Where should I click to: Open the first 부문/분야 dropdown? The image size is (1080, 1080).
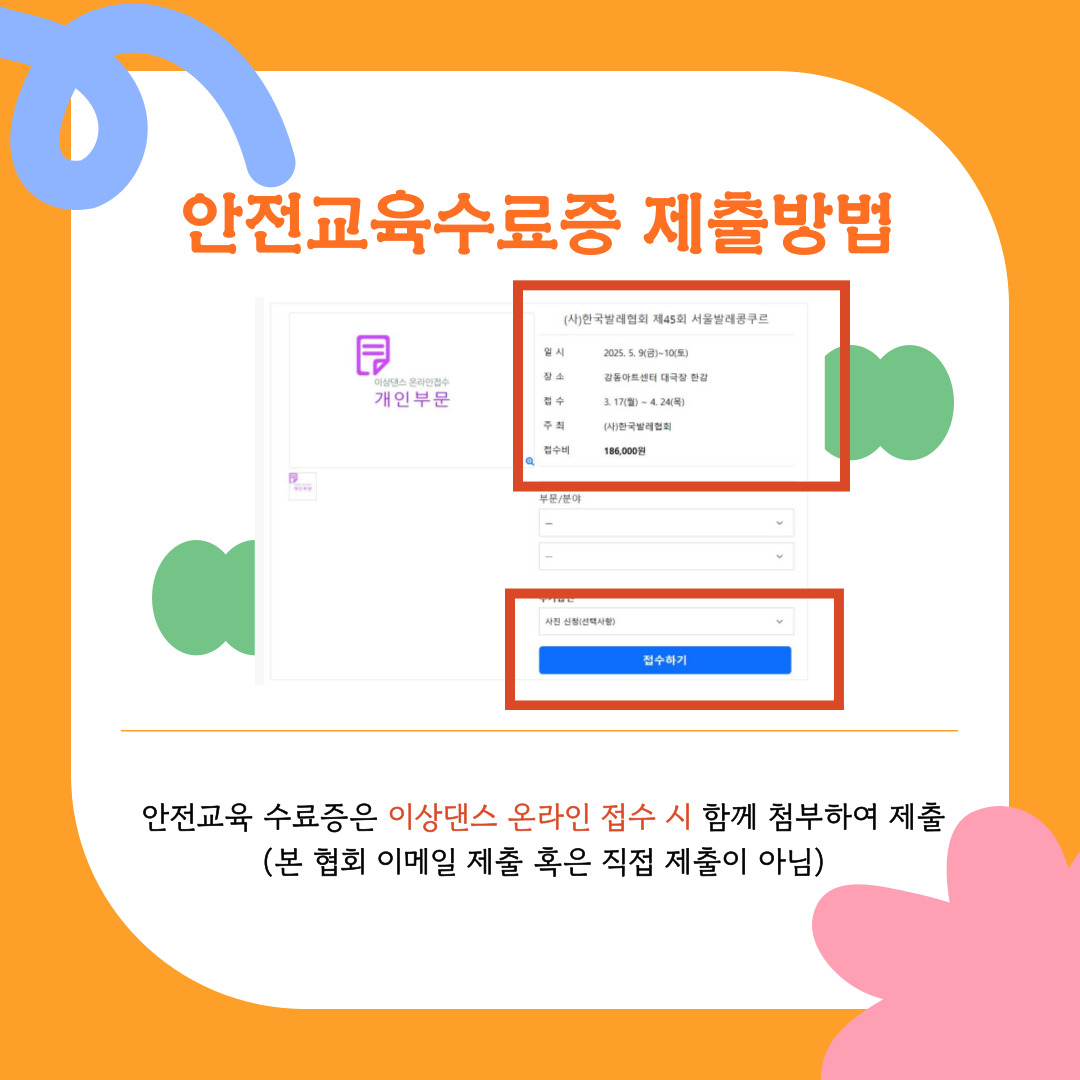[x=666, y=523]
